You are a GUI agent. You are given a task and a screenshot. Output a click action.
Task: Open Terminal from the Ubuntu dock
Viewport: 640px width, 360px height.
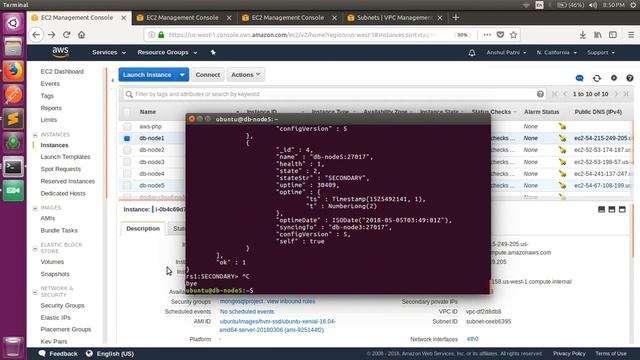(13, 167)
